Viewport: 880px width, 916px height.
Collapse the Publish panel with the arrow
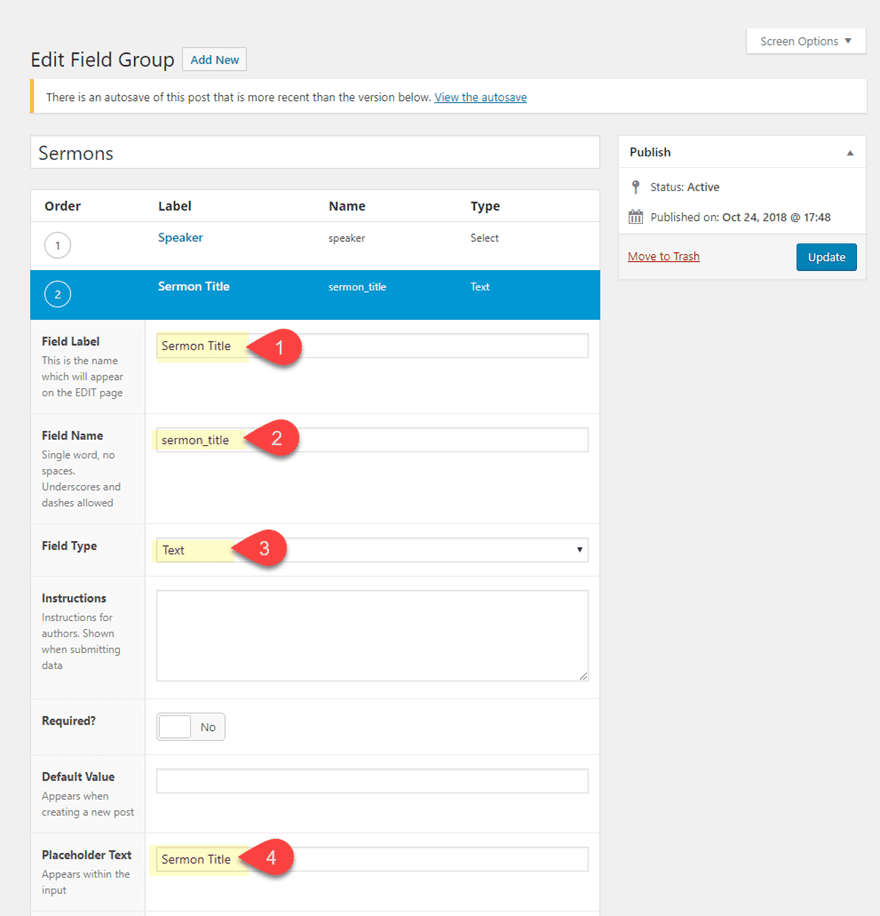click(850, 153)
